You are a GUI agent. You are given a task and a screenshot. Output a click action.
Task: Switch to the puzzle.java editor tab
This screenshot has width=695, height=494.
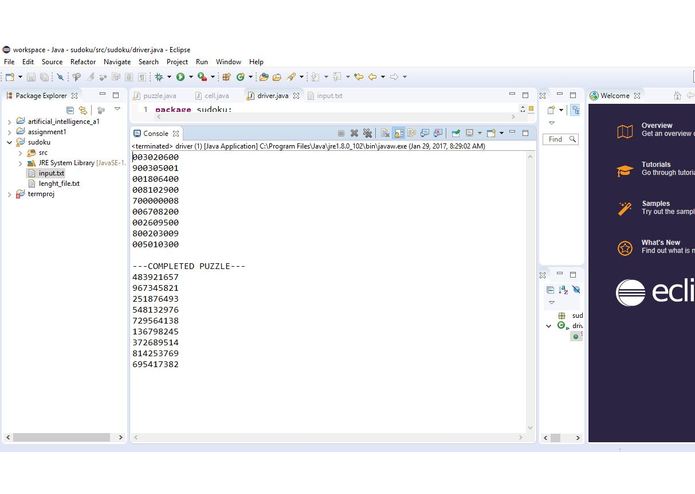pos(155,96)
